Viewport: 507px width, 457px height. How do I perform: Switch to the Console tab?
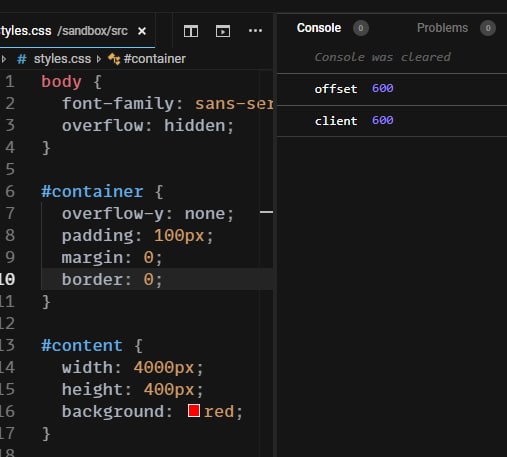click(x=319, y=28)
